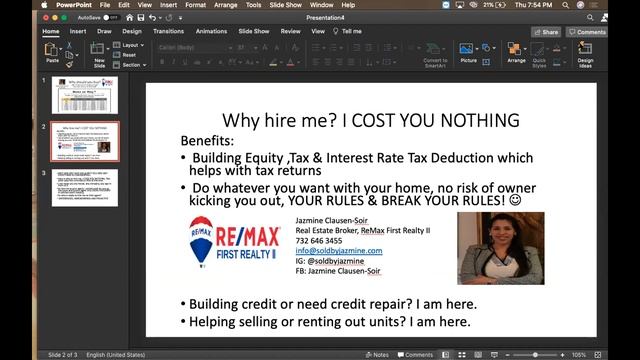Click the Paste clipboard icon
Viewport: 640px width, 360px height.
(51, 49)
